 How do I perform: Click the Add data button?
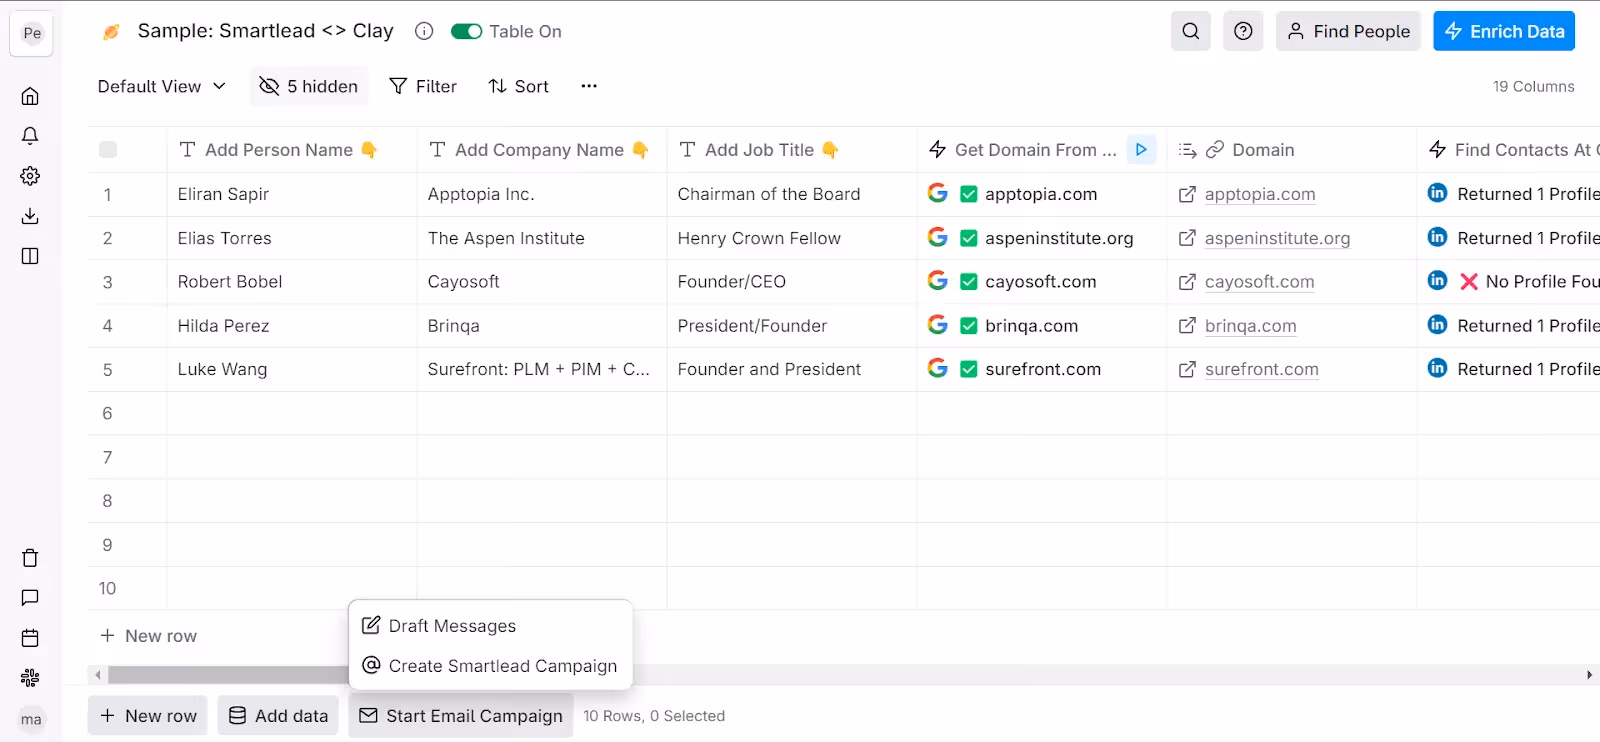click(278, 716)
